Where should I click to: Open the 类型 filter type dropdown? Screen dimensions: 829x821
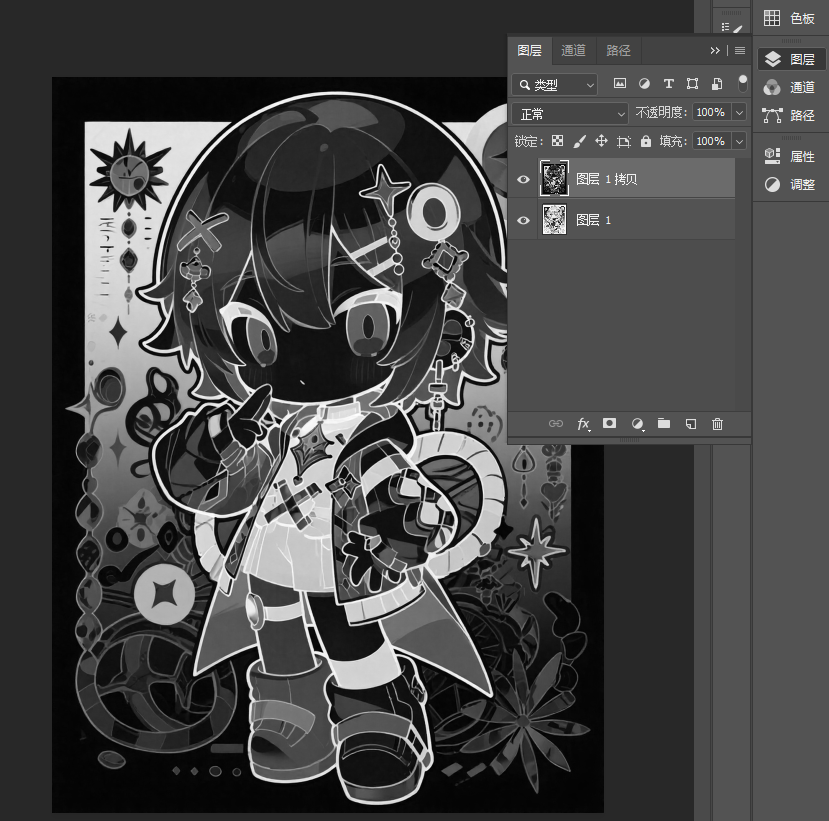(555, 85)
